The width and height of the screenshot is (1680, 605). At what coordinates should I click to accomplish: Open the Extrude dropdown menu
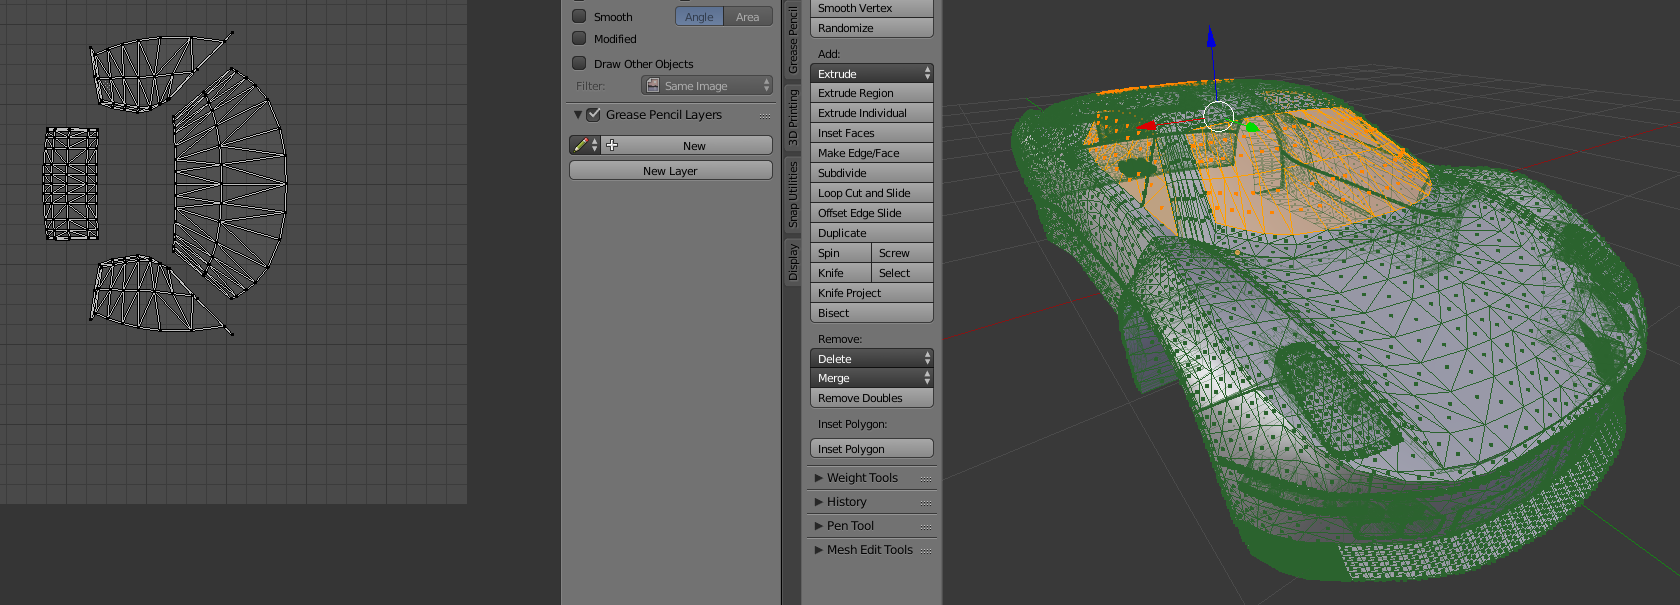pyautogui.click(x=871, y=74)
